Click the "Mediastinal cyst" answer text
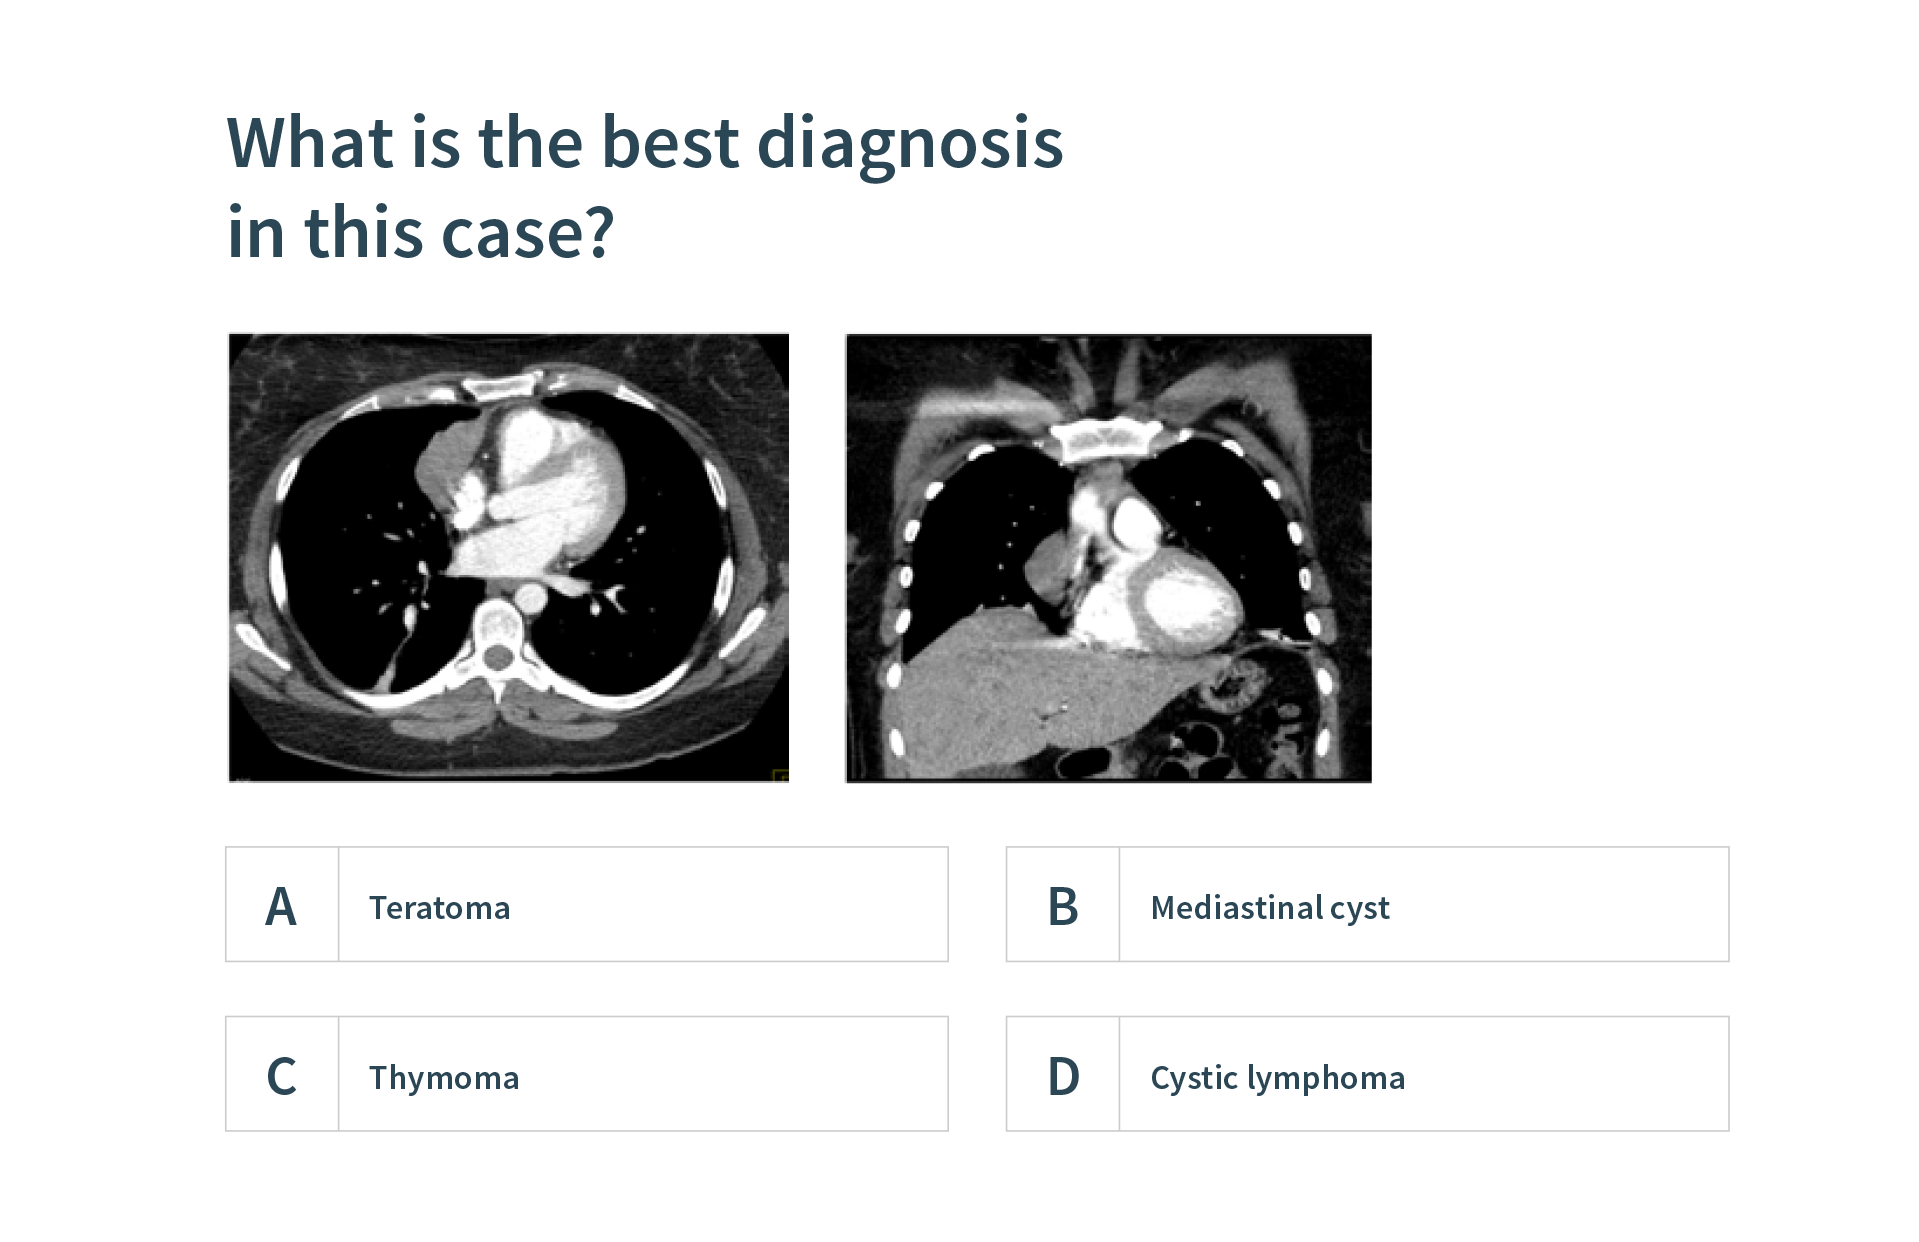 click(x=1269, y=908)
